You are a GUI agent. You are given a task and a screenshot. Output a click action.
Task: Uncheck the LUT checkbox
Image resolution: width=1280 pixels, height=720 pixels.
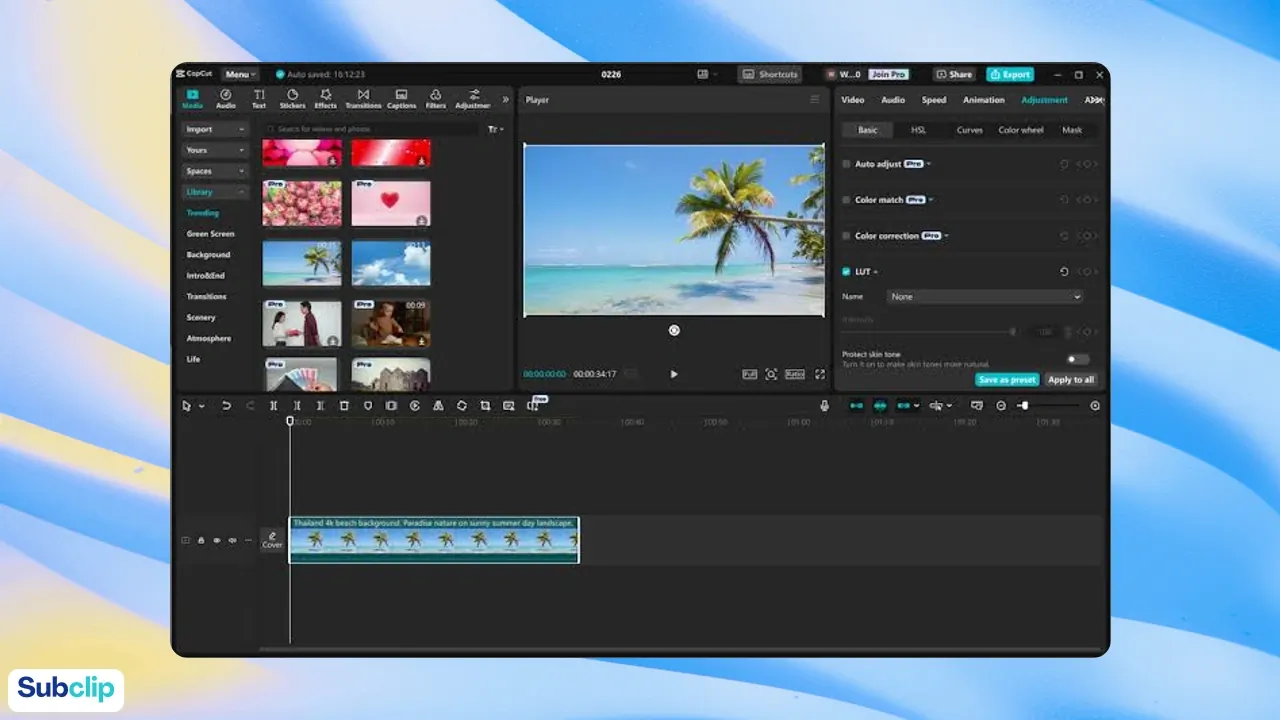pyautogui.click(x=846, y=272)
